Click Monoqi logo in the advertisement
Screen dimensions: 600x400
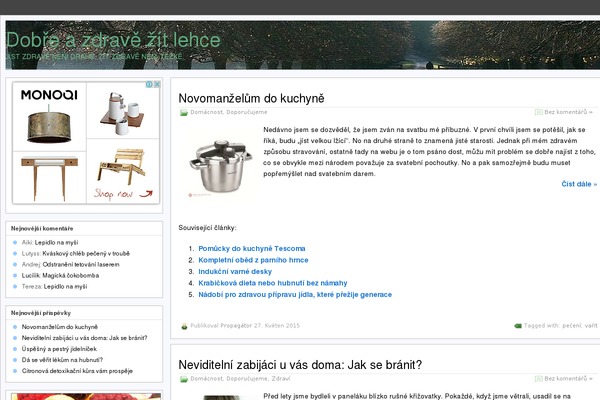49,95
